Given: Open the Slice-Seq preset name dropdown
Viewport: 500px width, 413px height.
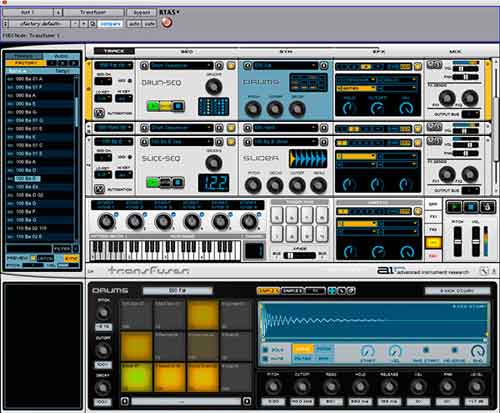Looking at the screenshot, I should coord(181,142).
